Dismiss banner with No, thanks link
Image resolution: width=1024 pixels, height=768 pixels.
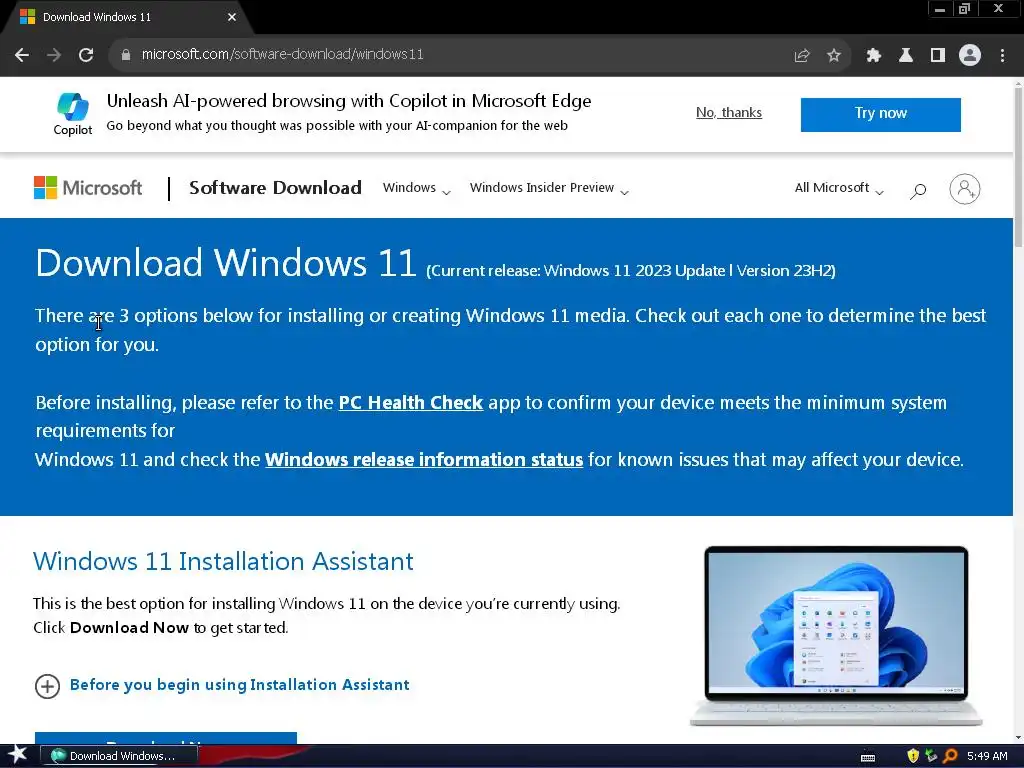(x=729, y=112)
